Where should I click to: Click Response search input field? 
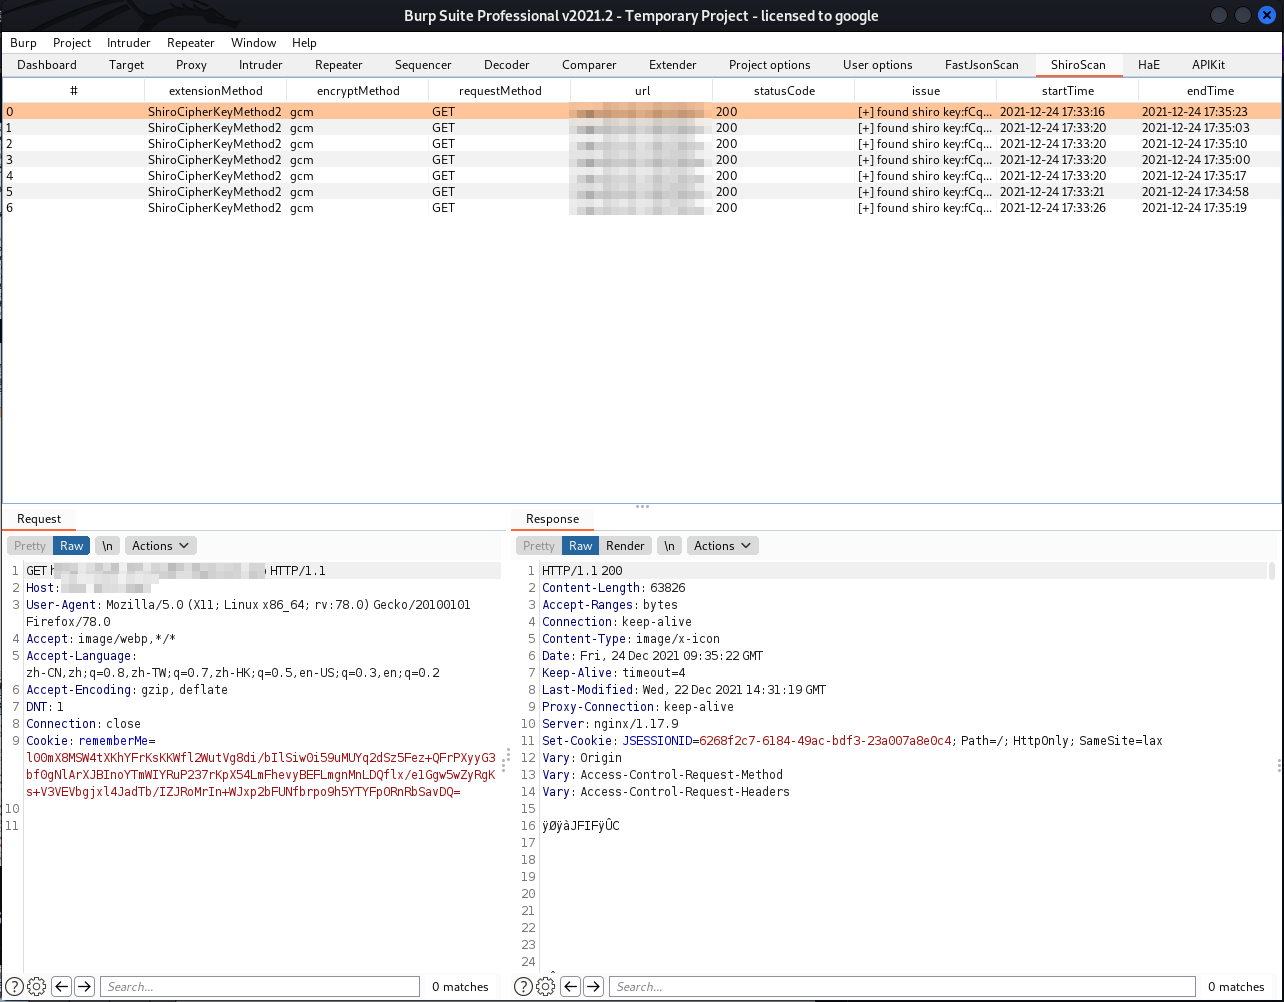[902, 986]
